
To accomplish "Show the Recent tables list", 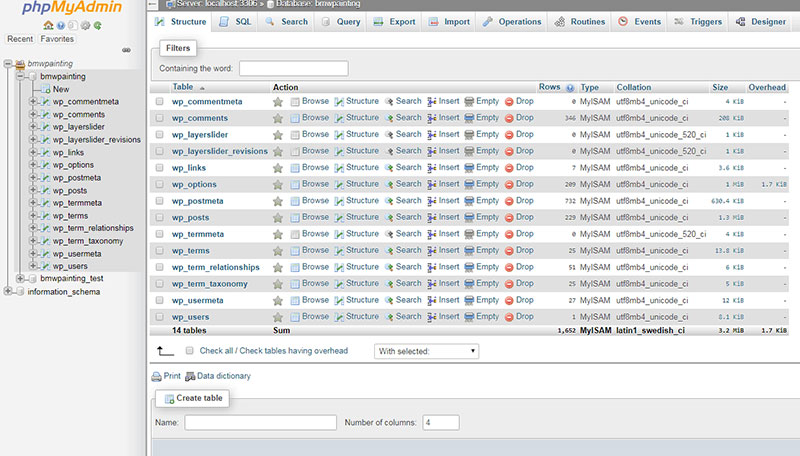I will [20, 39].
